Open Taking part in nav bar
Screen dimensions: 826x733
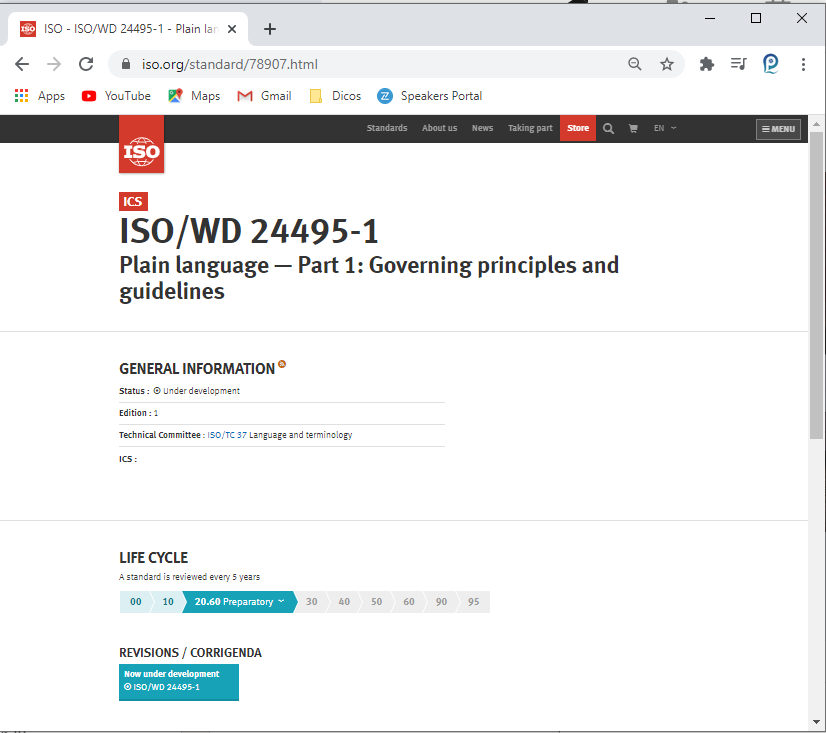pyautogui.click(x=530, y=128)
